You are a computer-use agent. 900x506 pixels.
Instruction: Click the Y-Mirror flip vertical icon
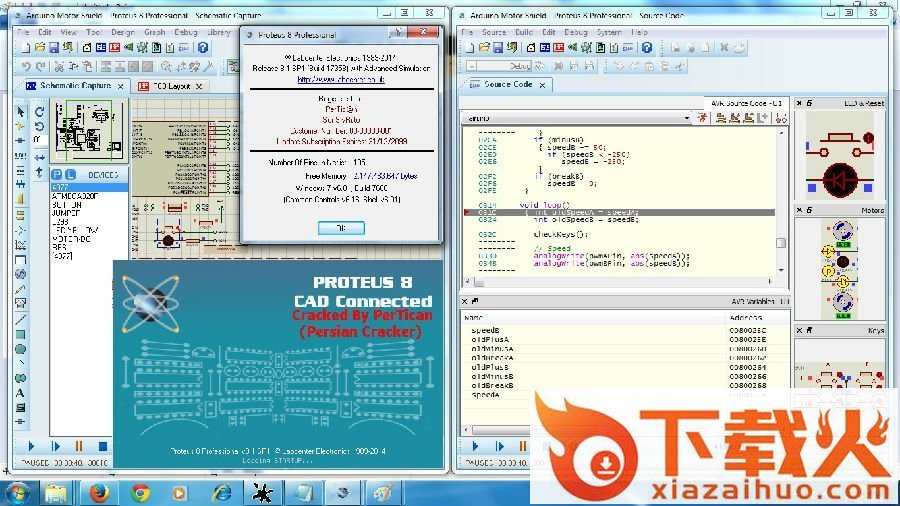(x=39, y=172)
